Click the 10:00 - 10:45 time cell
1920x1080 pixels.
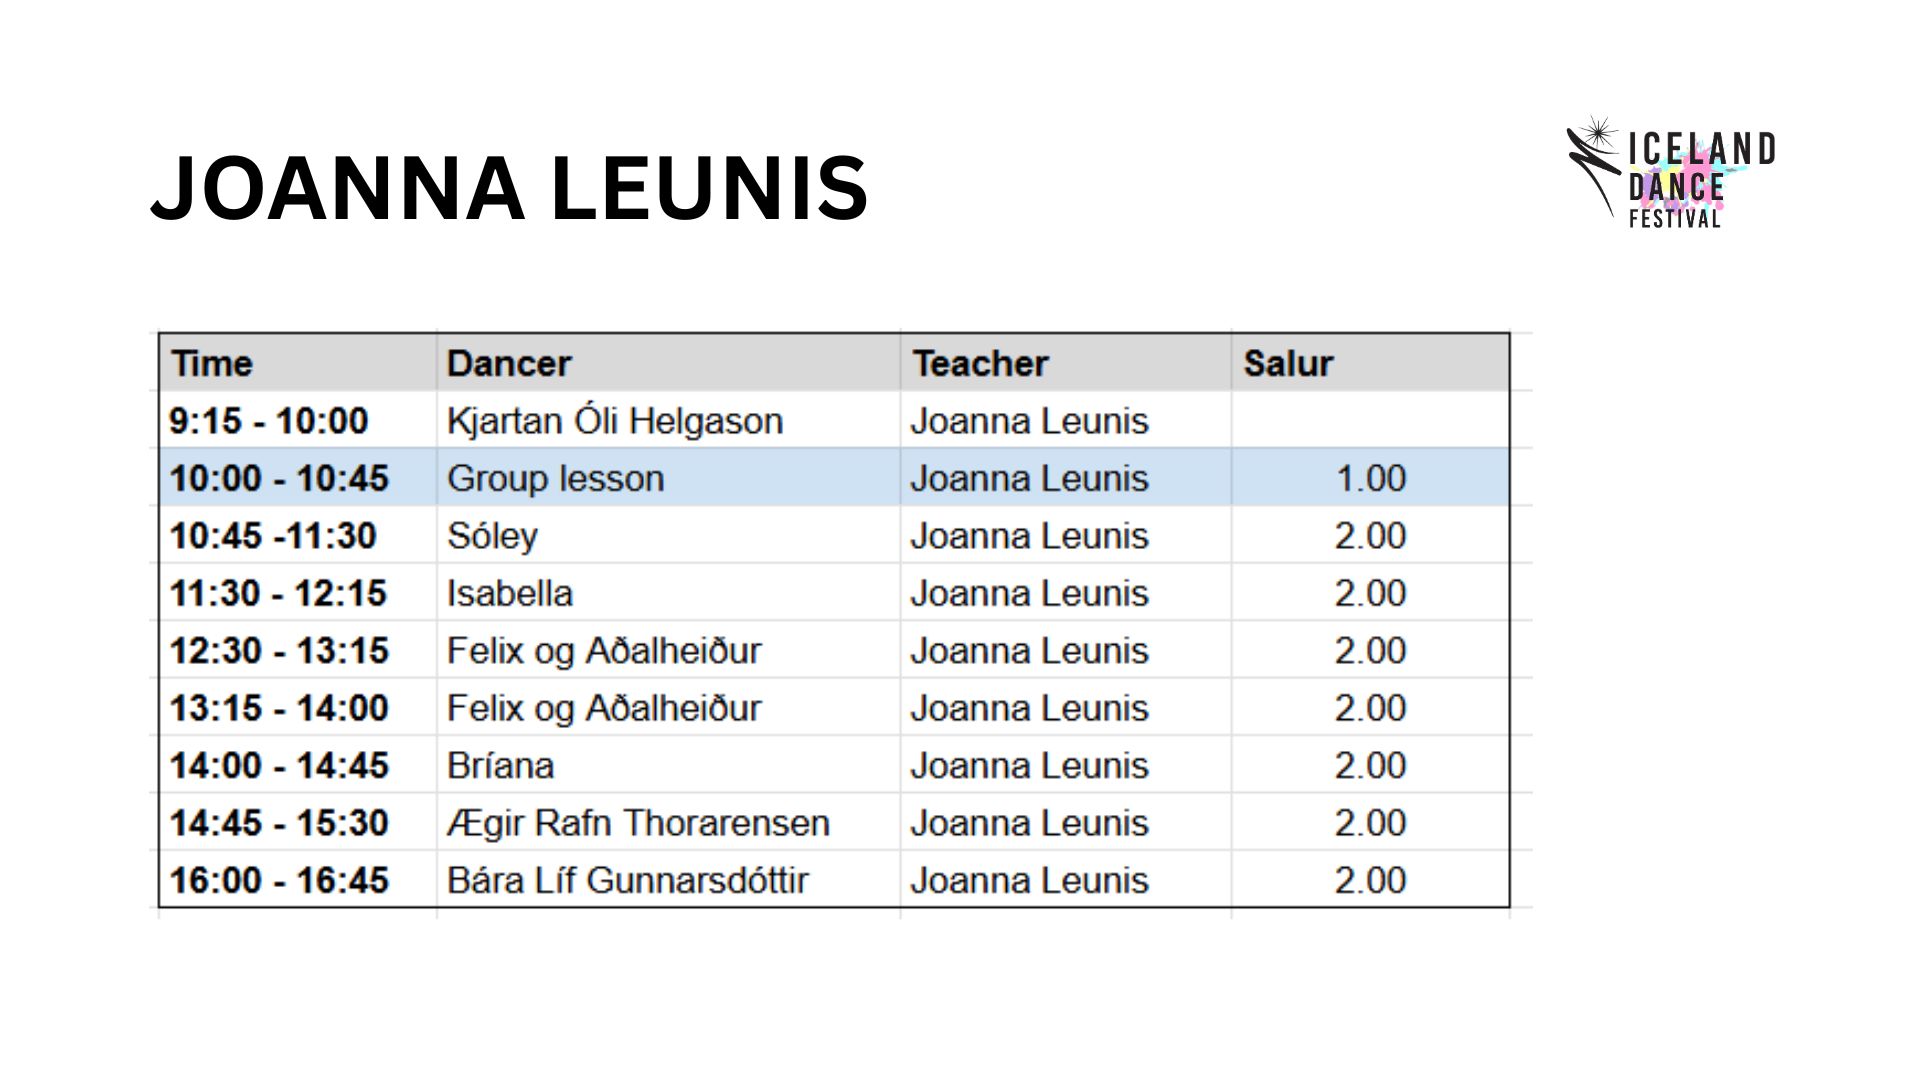point(298,478)
